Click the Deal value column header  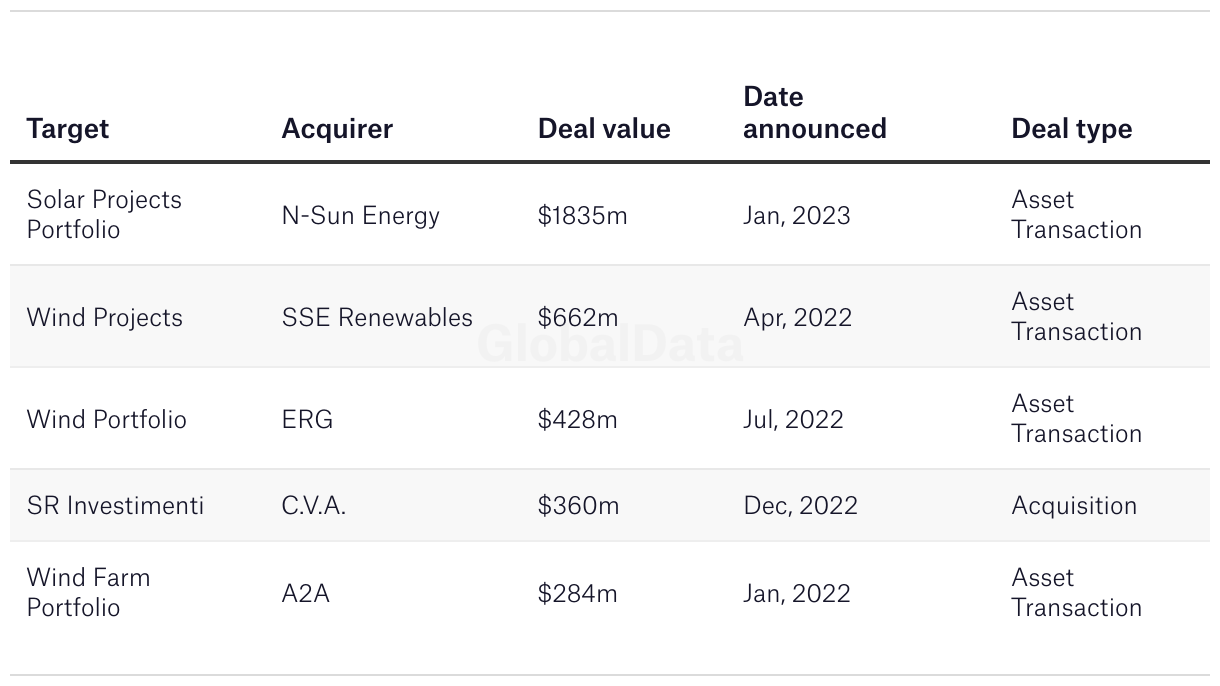click(x=604, y=129)
